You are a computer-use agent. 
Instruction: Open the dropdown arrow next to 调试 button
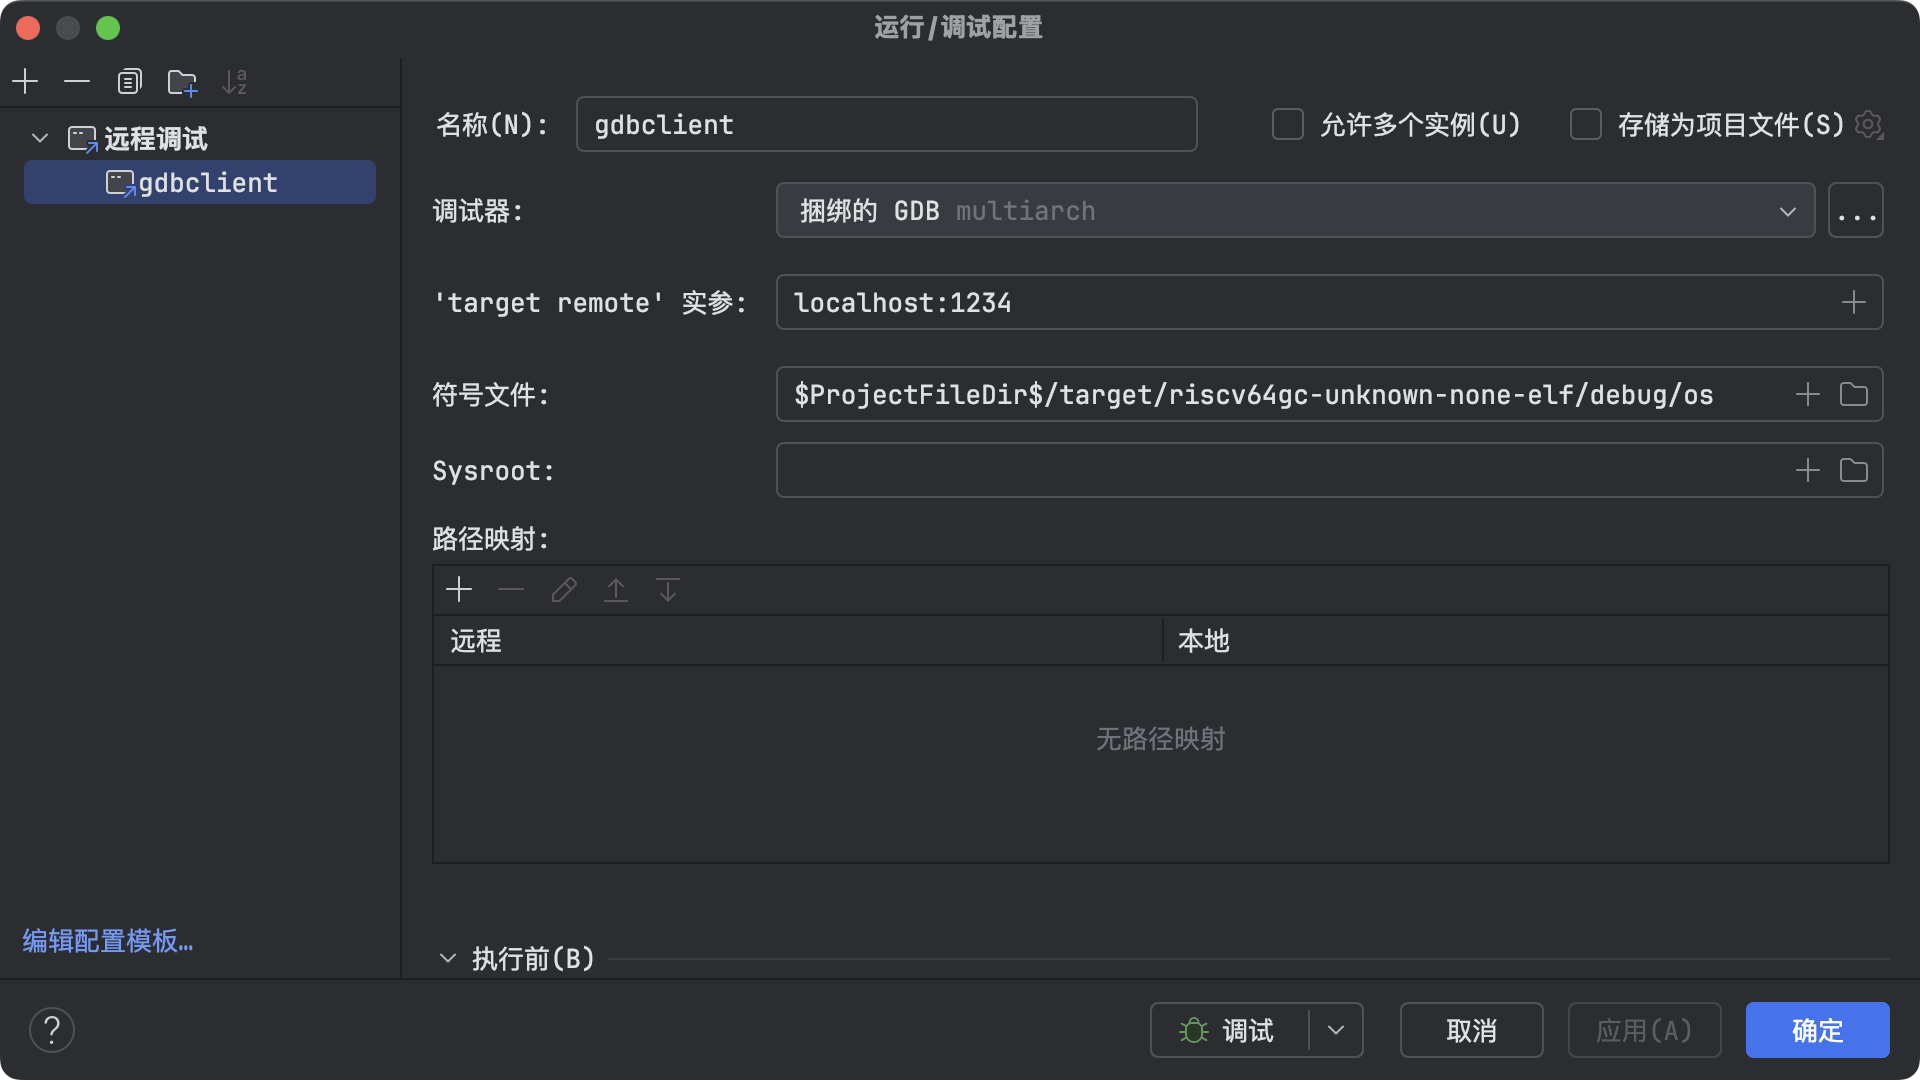click(1336, 1030)
